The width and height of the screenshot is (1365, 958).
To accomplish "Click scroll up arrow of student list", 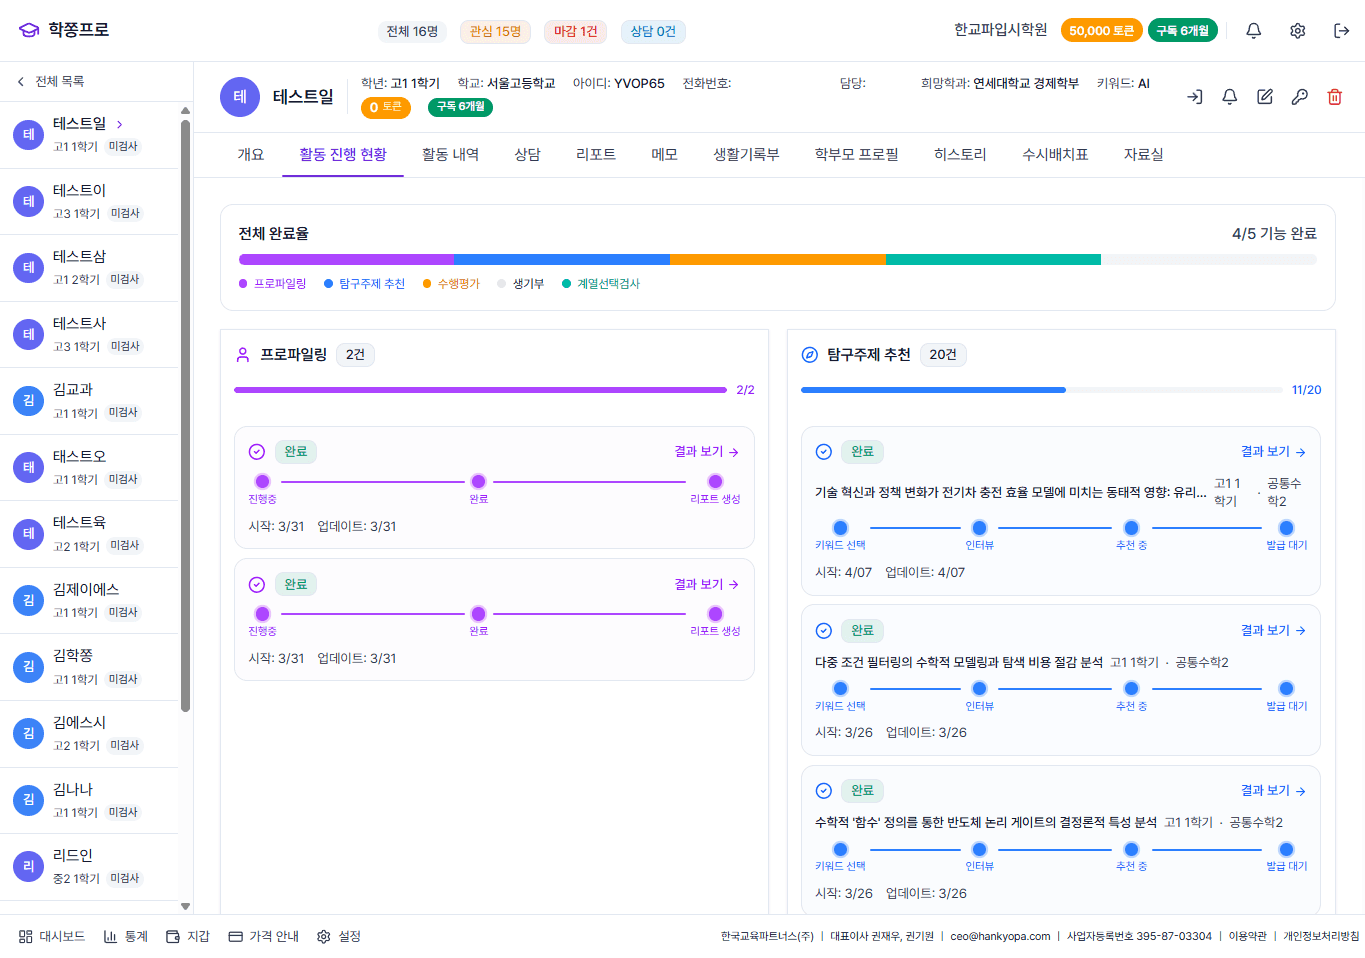I will point(185,110).
